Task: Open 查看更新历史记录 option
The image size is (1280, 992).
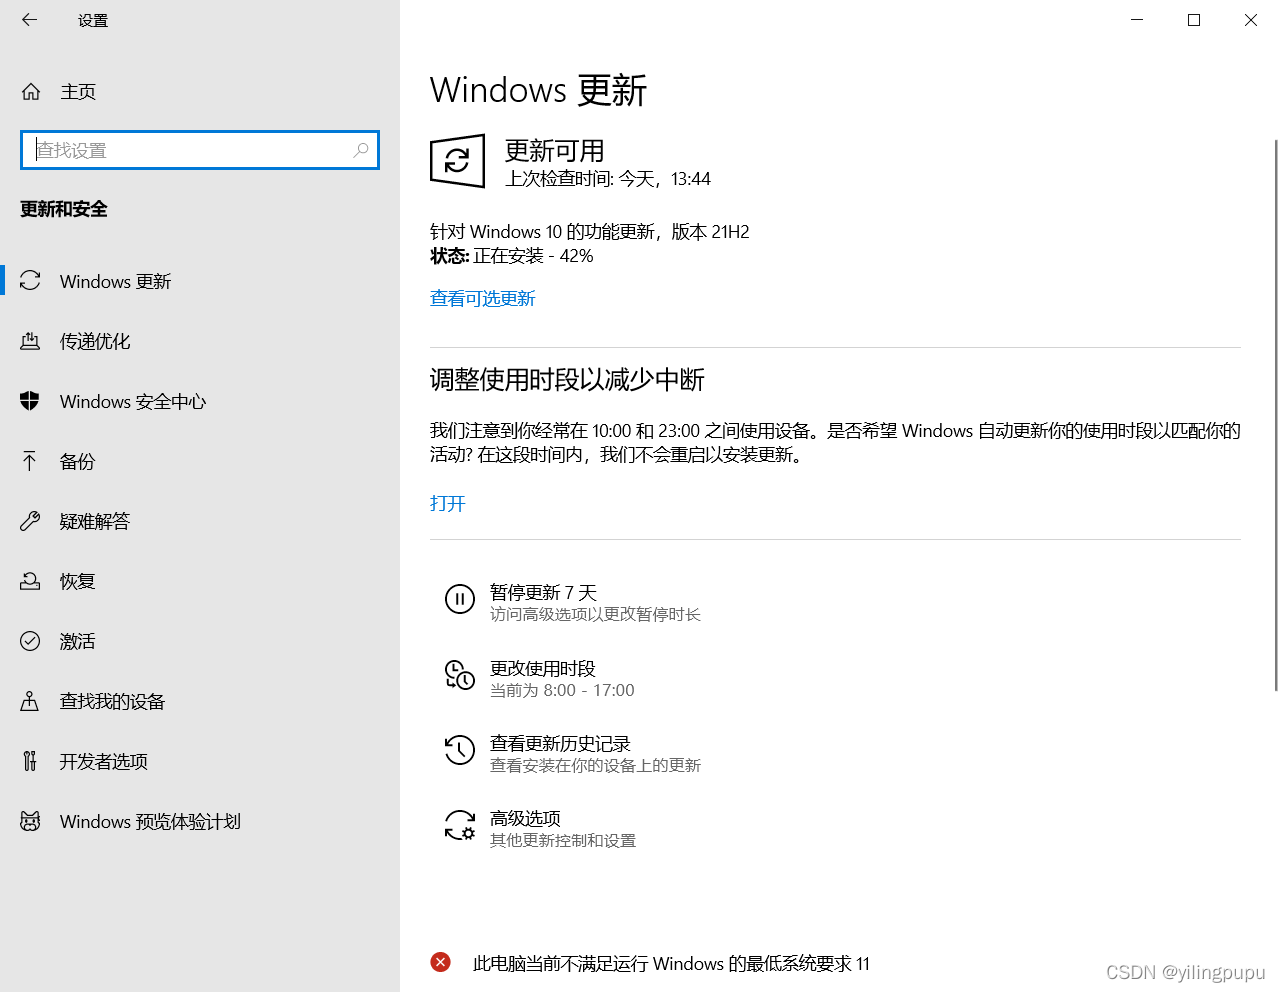Action: (x=572, y=753)
